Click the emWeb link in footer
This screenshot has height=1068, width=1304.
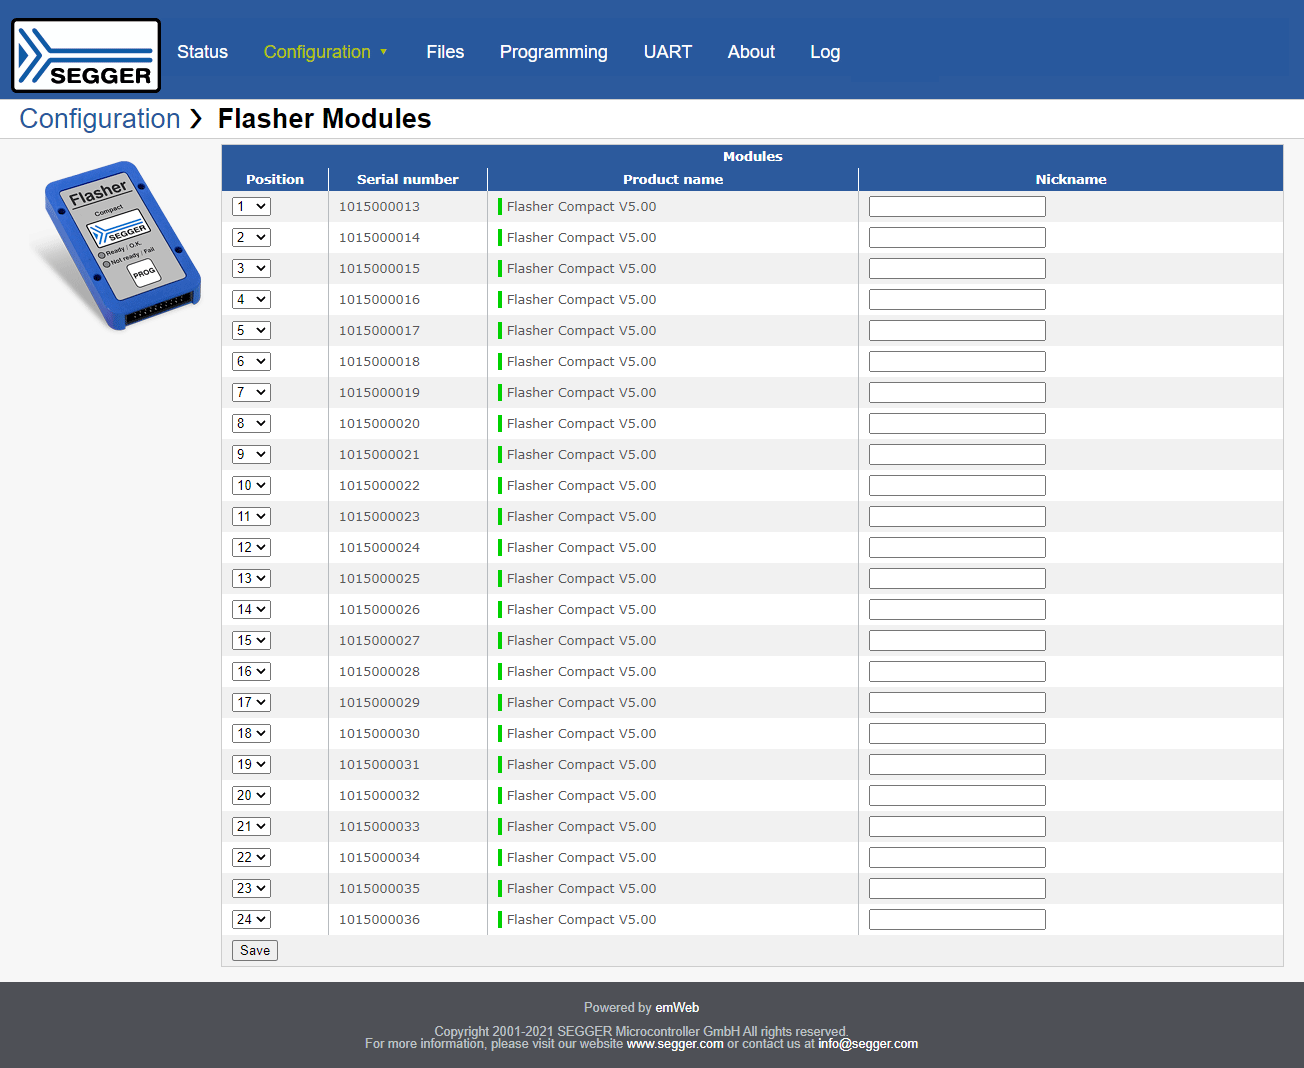[x=677, y=1008]
